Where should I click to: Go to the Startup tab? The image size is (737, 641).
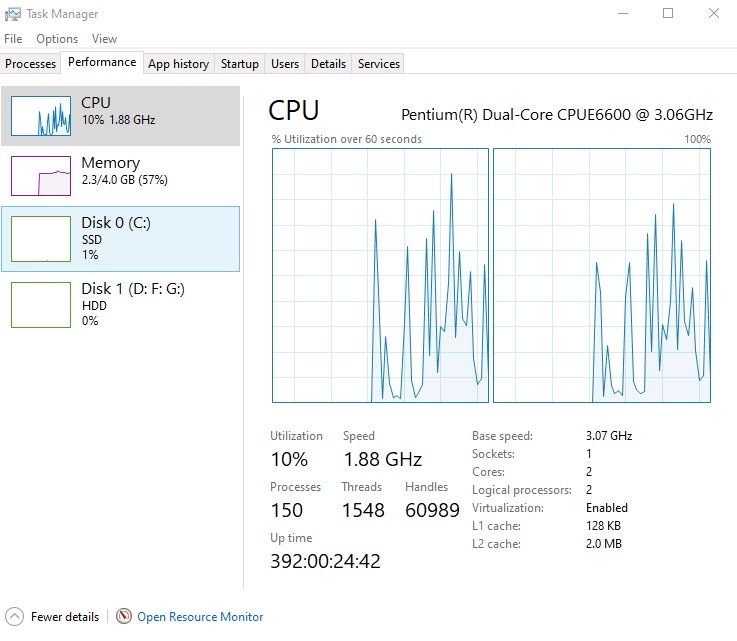[240, 64]
